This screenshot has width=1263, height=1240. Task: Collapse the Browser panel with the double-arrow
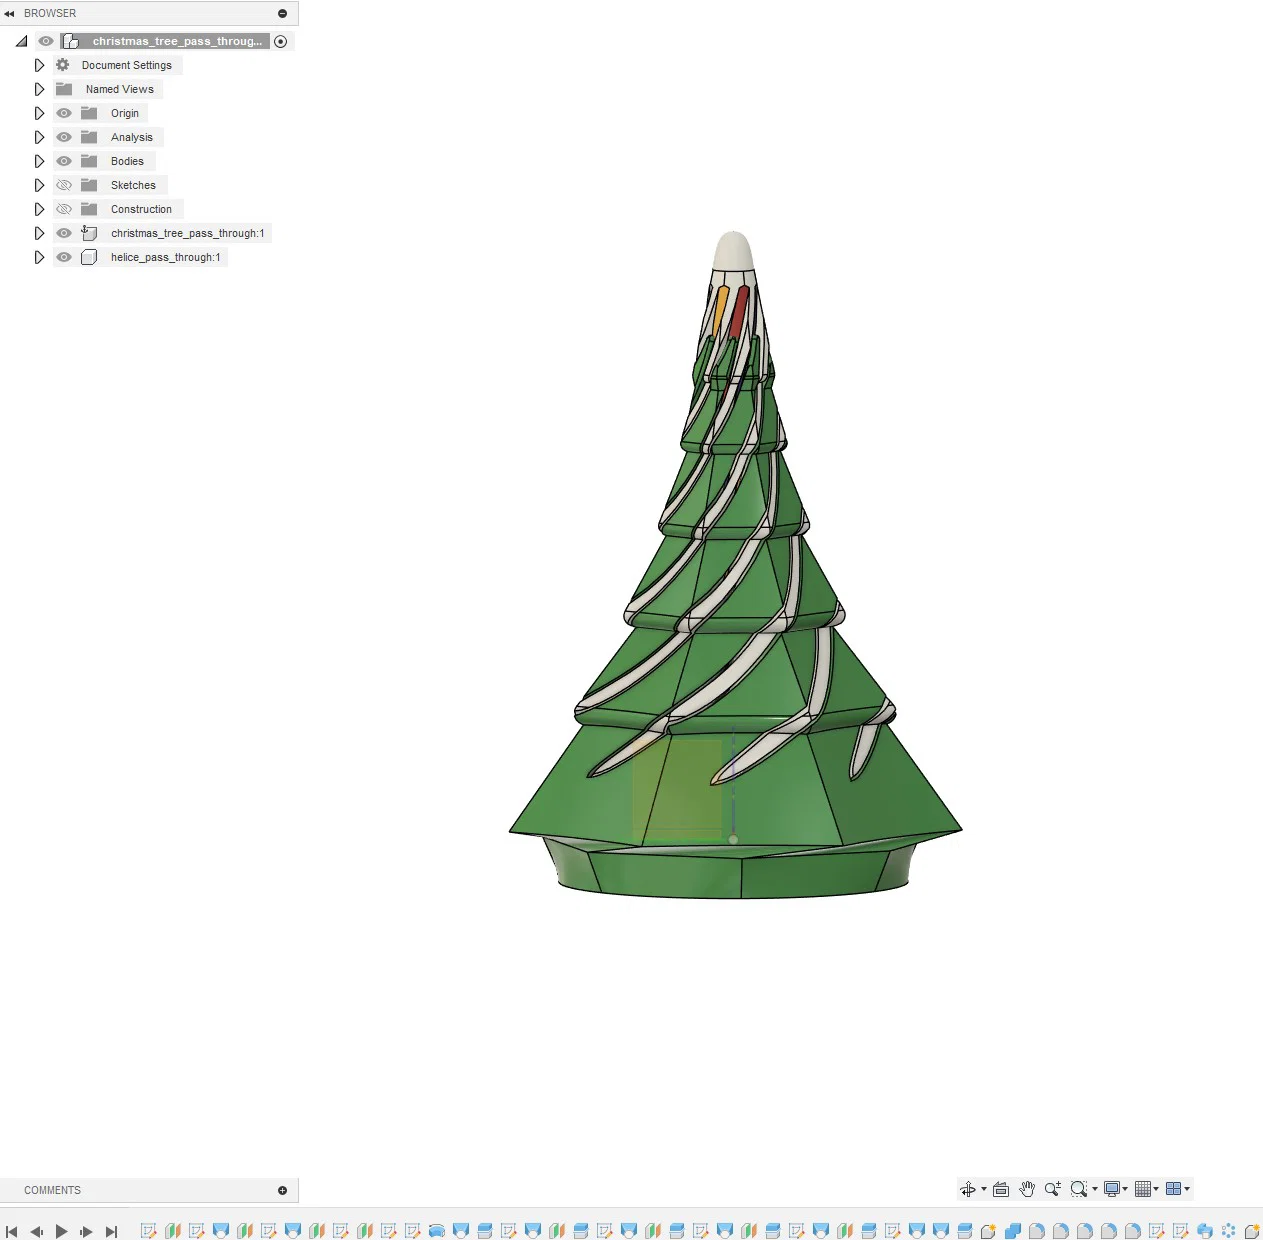[x=9, y=13]
